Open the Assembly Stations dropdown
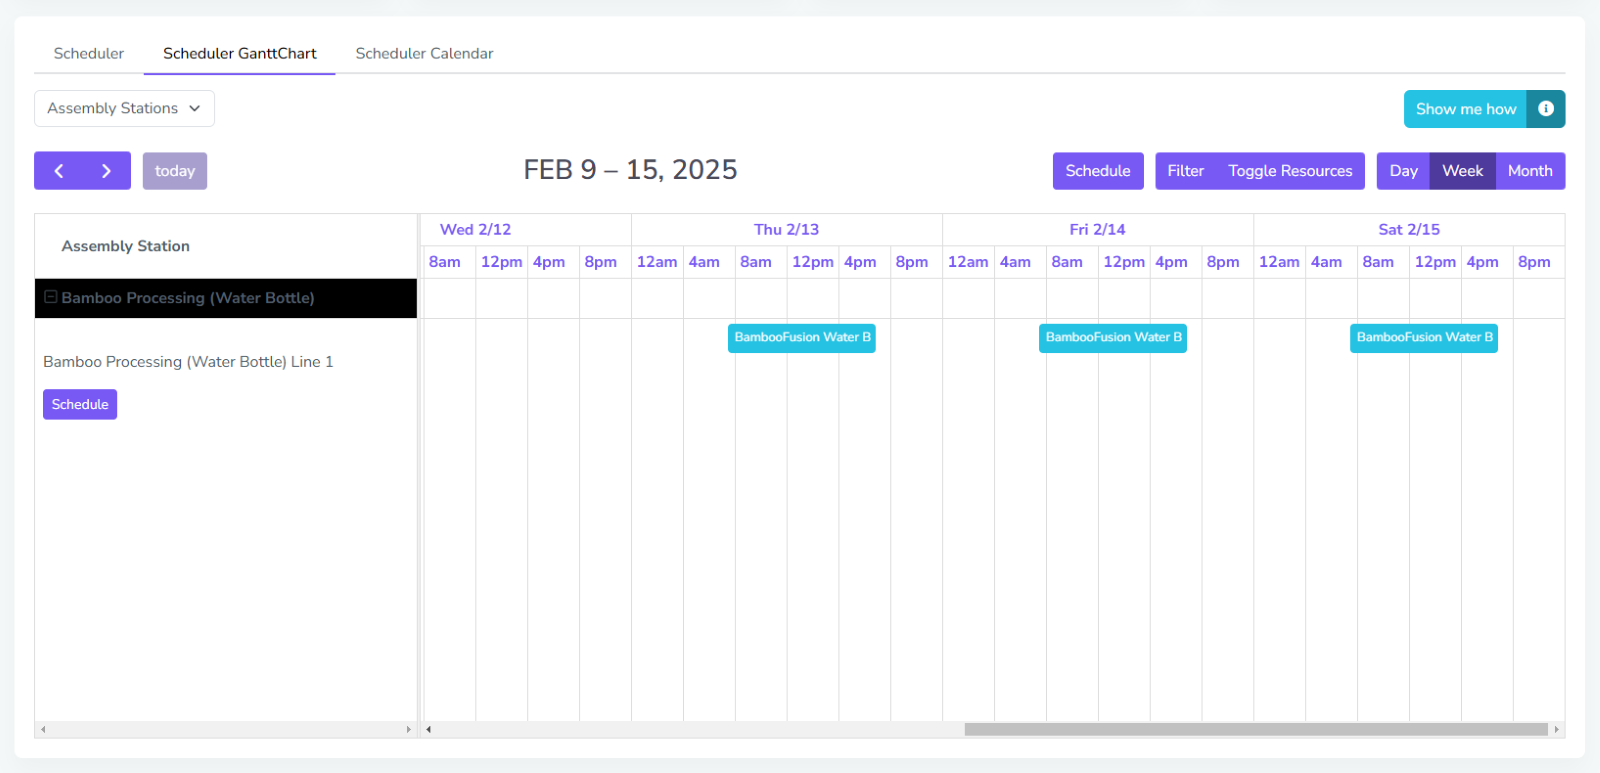The width and height of the screenshot is (1600, 773). (124, 108)
